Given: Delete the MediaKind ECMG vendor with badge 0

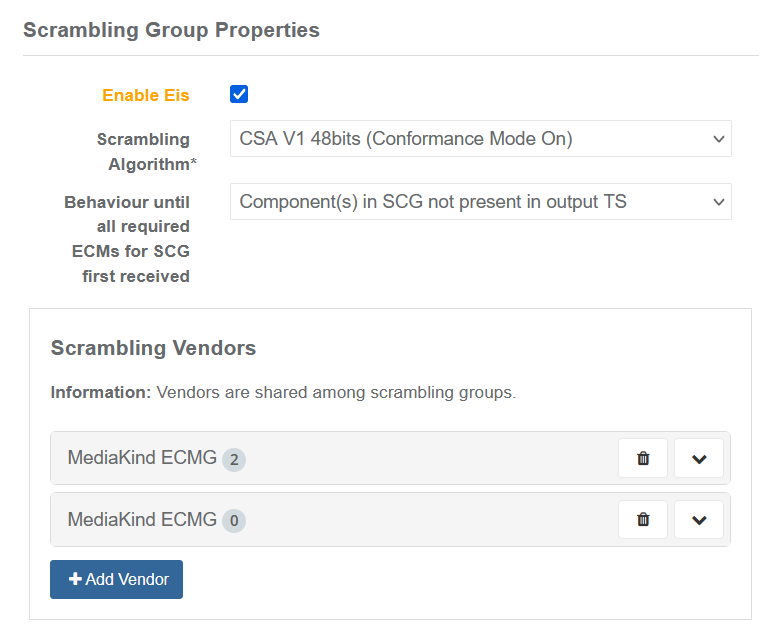Looking at the screenshot, I should [643, 520].
